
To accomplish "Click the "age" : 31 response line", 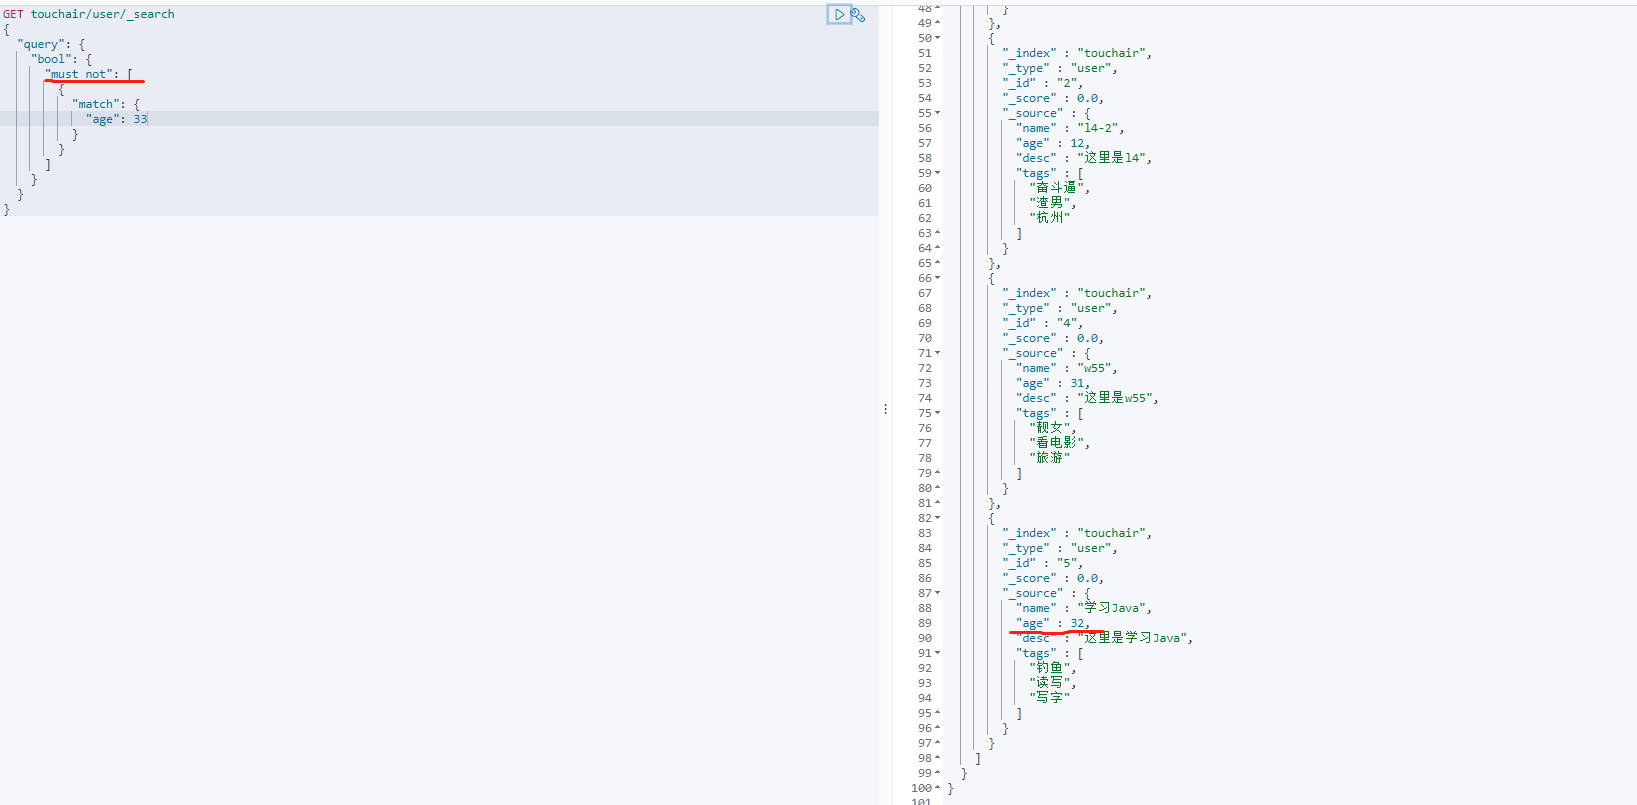I will tap(1053, 383).
